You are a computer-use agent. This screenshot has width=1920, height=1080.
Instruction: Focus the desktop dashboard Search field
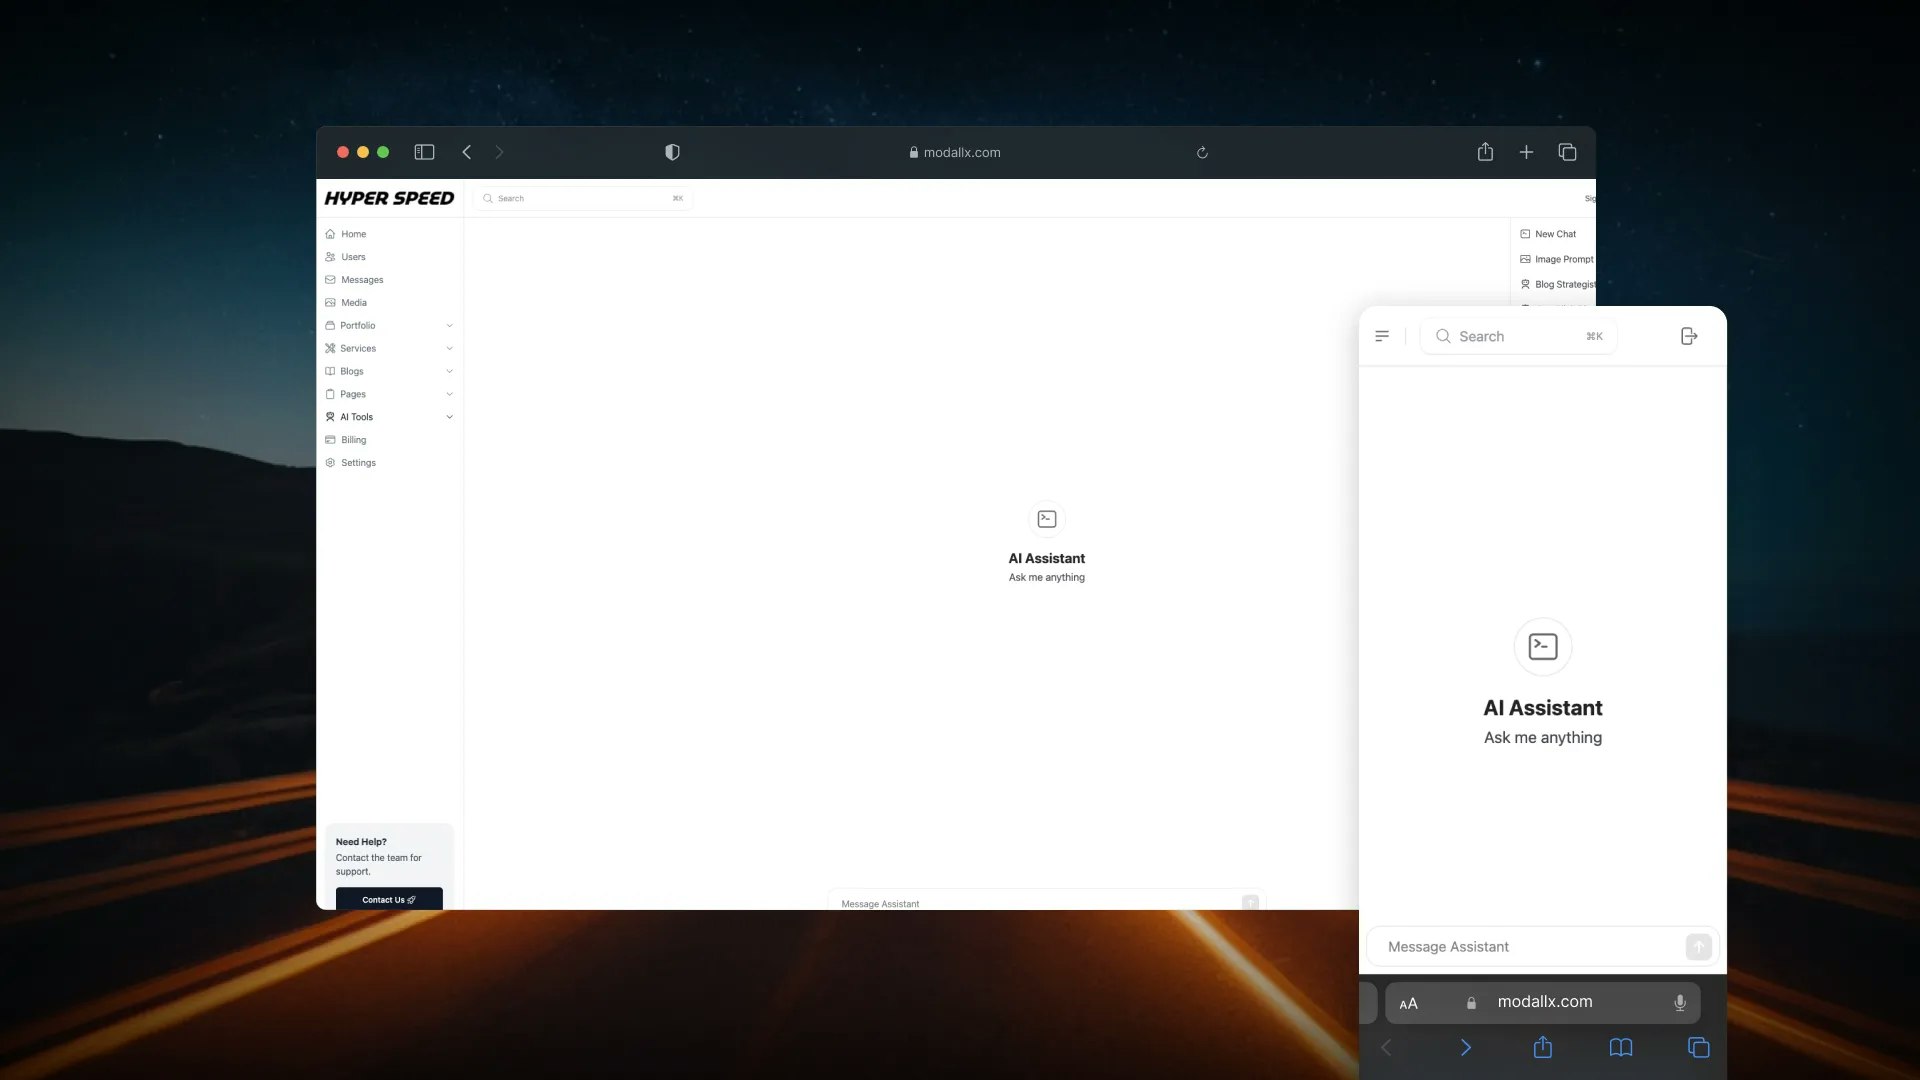tap(583, 198)
